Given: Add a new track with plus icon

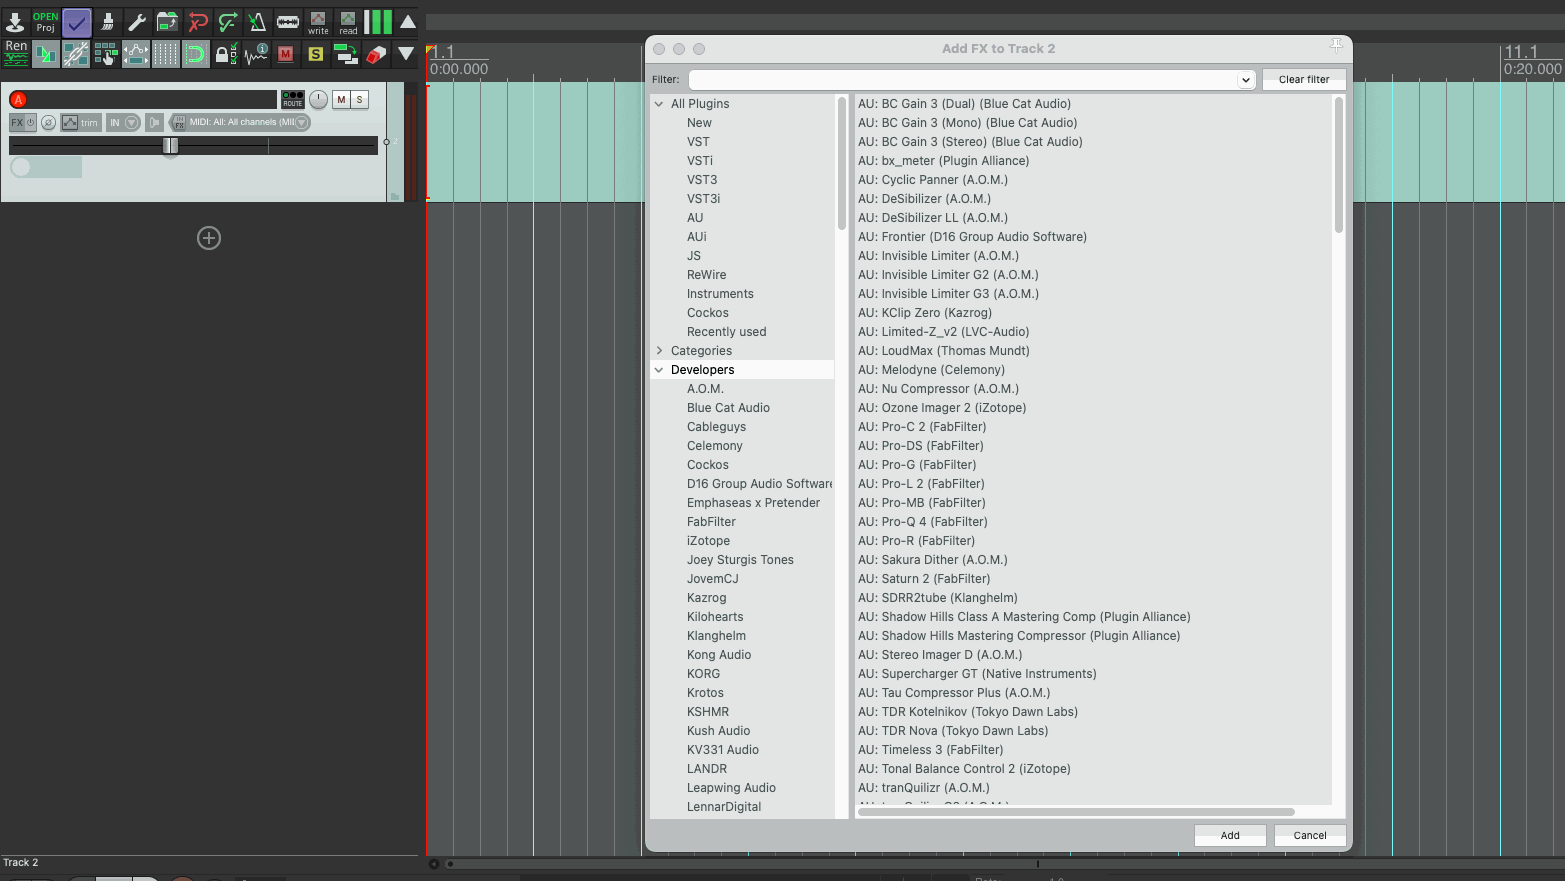Looking at the screenshot, I should pos(209,238).
